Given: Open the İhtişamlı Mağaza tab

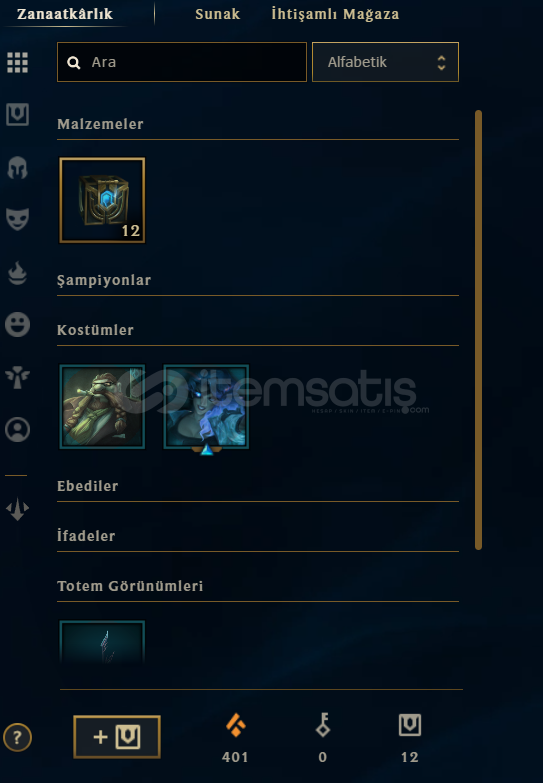Looking at the screenshot, I should 335,14.
